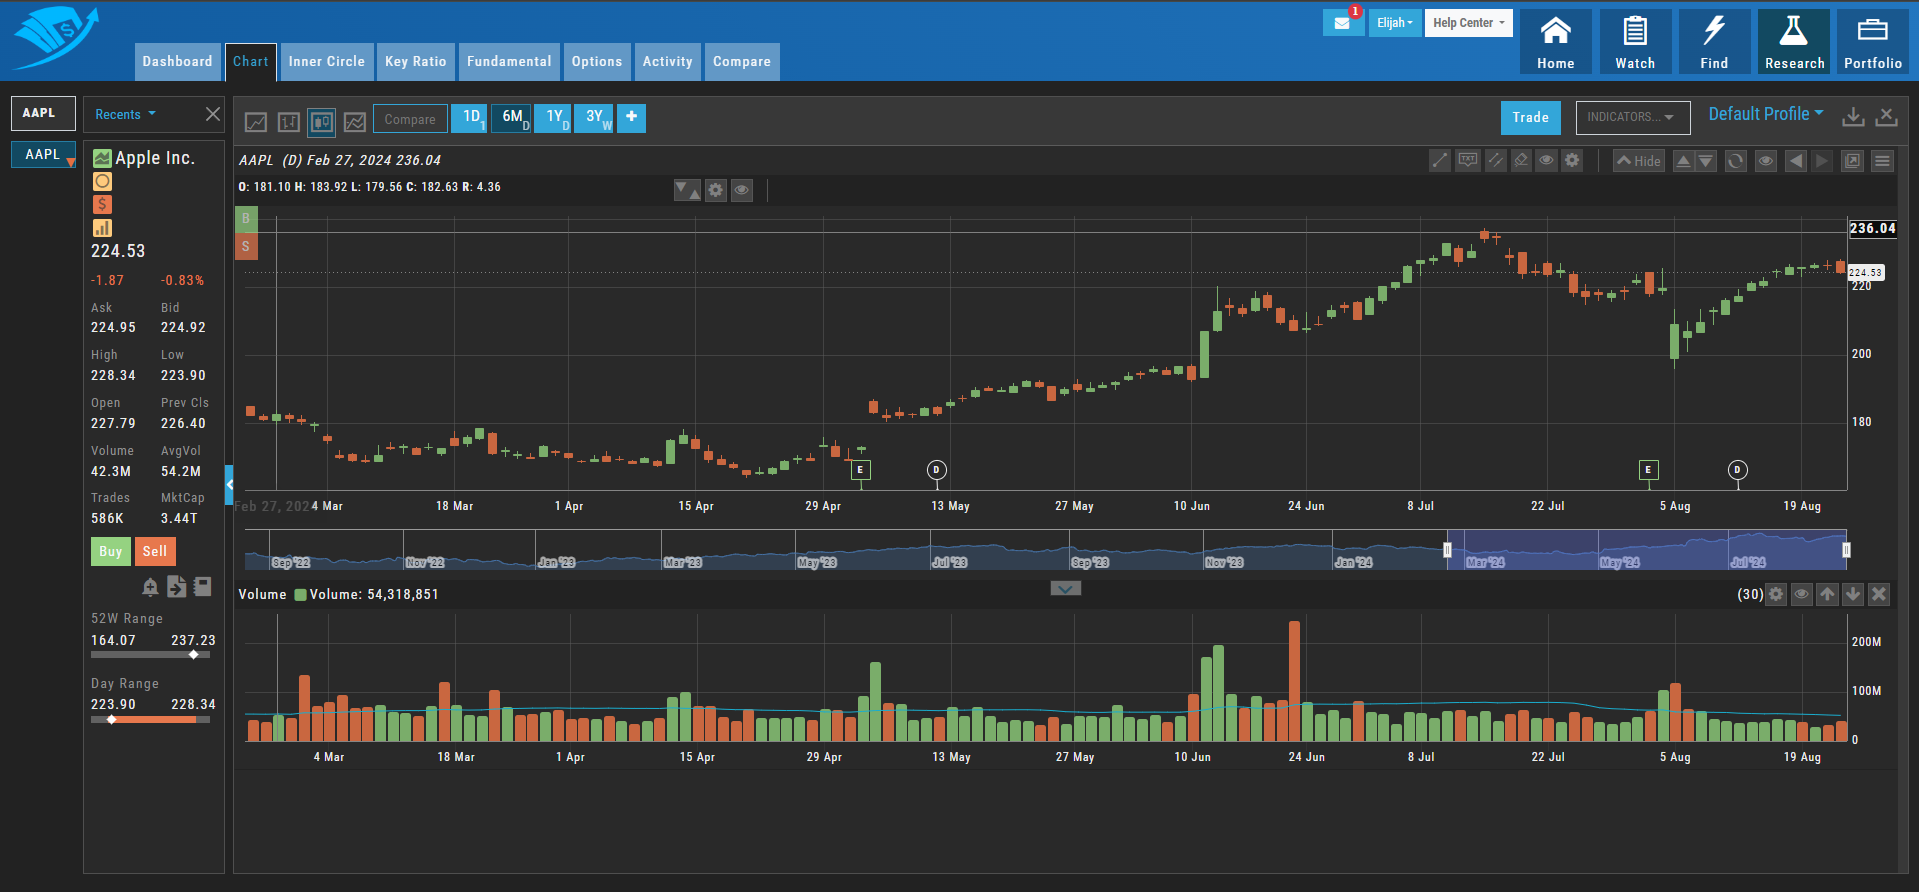
Task: Select the OHLC bar chart type icon
Action: (289, 121)
